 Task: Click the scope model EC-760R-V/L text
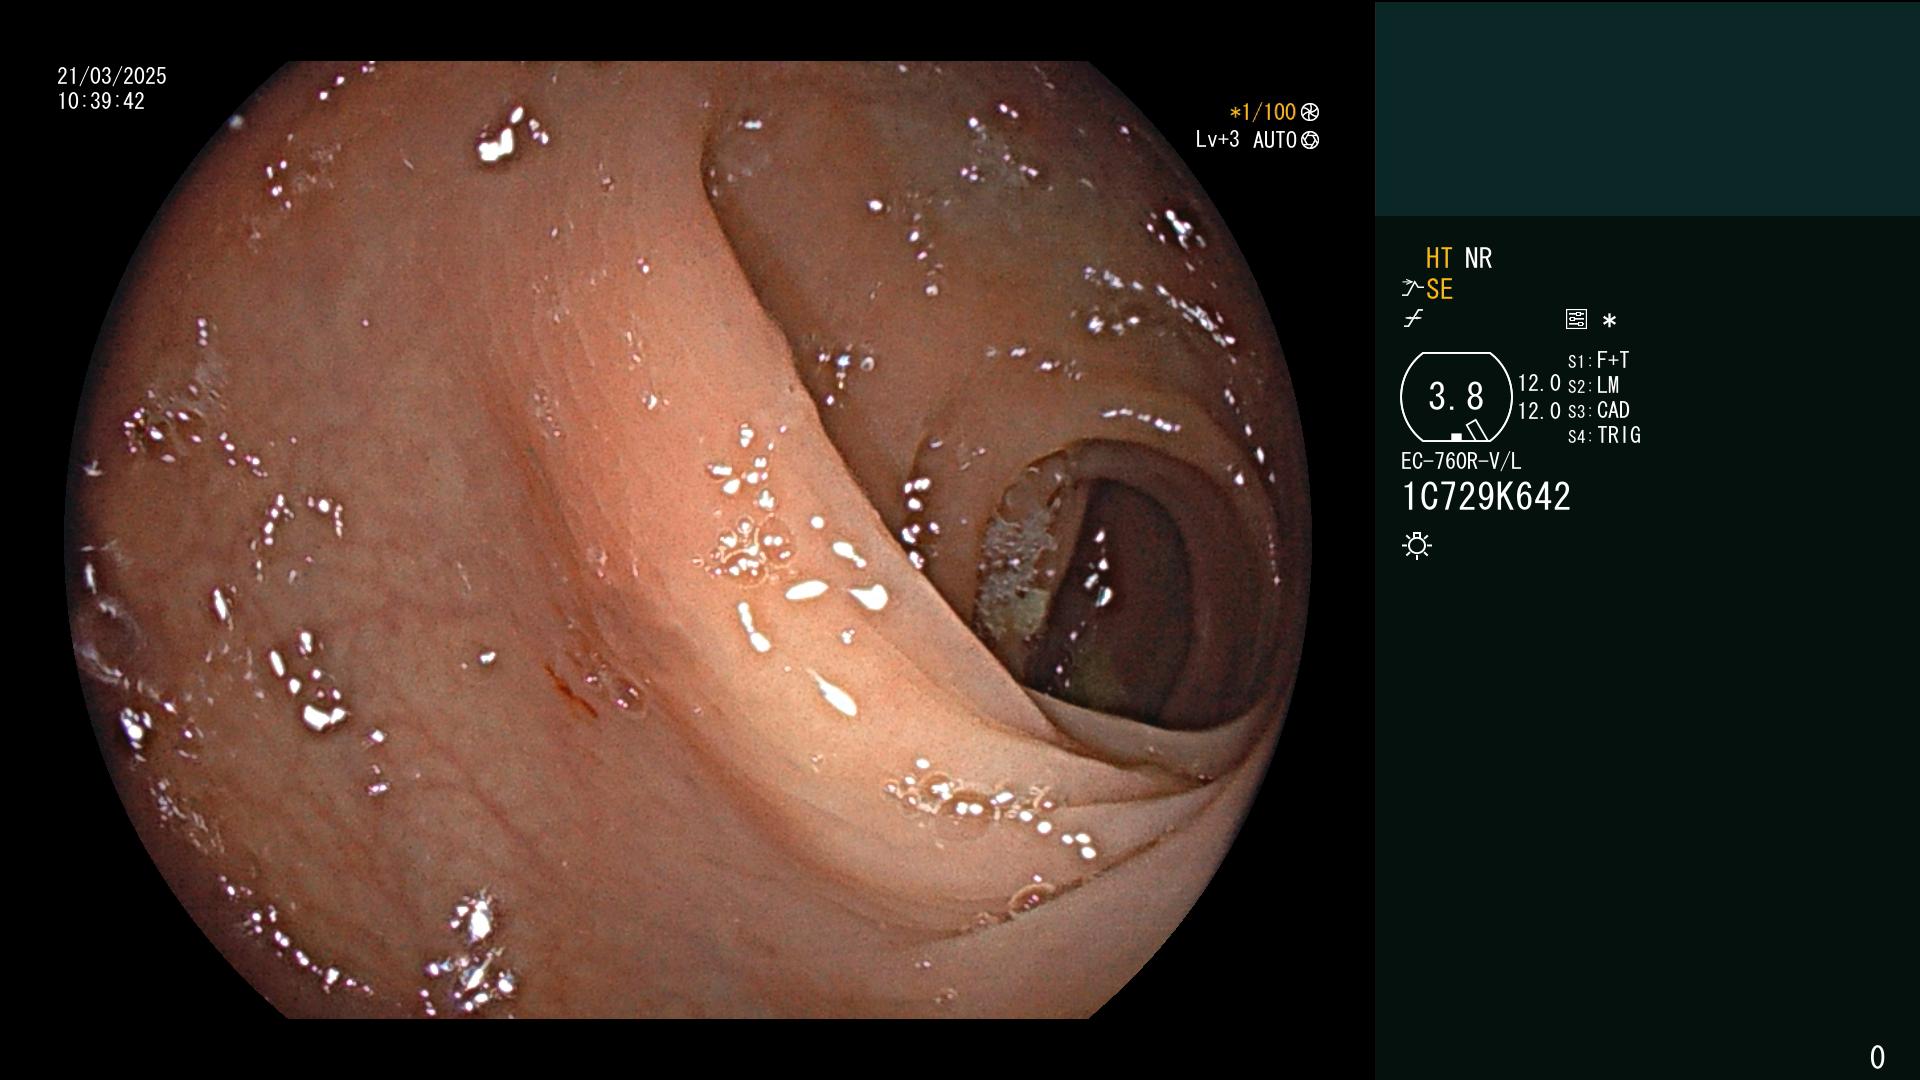click(x=1461, y=461)
